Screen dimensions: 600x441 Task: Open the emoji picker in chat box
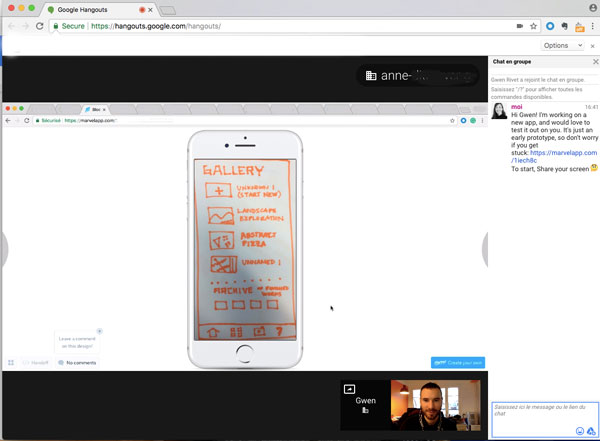[x=580, y=431]
